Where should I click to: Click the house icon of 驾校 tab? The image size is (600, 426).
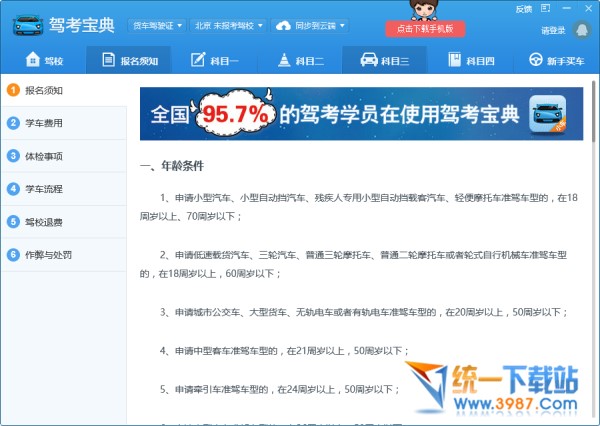33,59
